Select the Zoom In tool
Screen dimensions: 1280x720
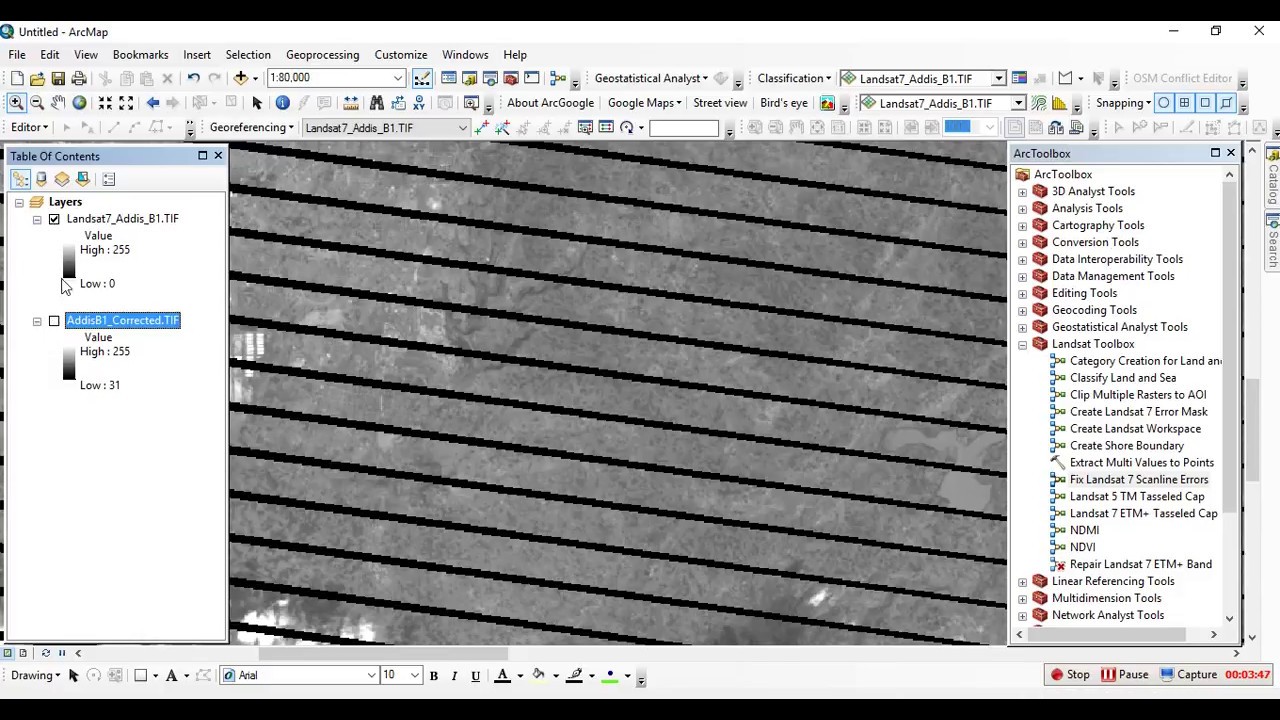16,103
